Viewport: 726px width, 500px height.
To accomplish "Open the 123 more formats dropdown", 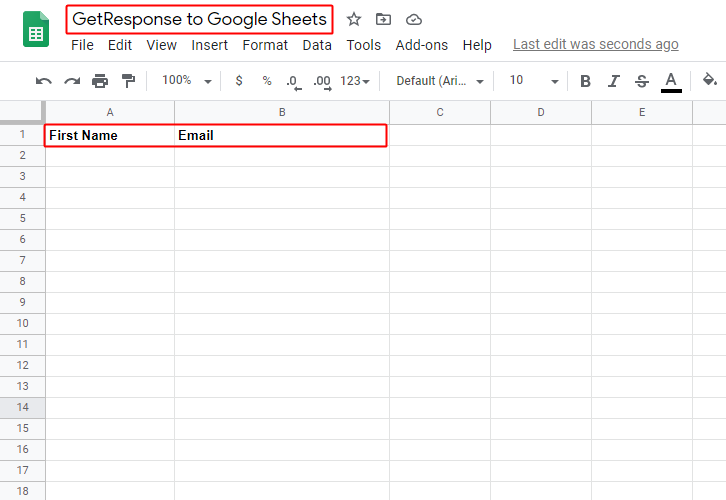I will [355, 81].
